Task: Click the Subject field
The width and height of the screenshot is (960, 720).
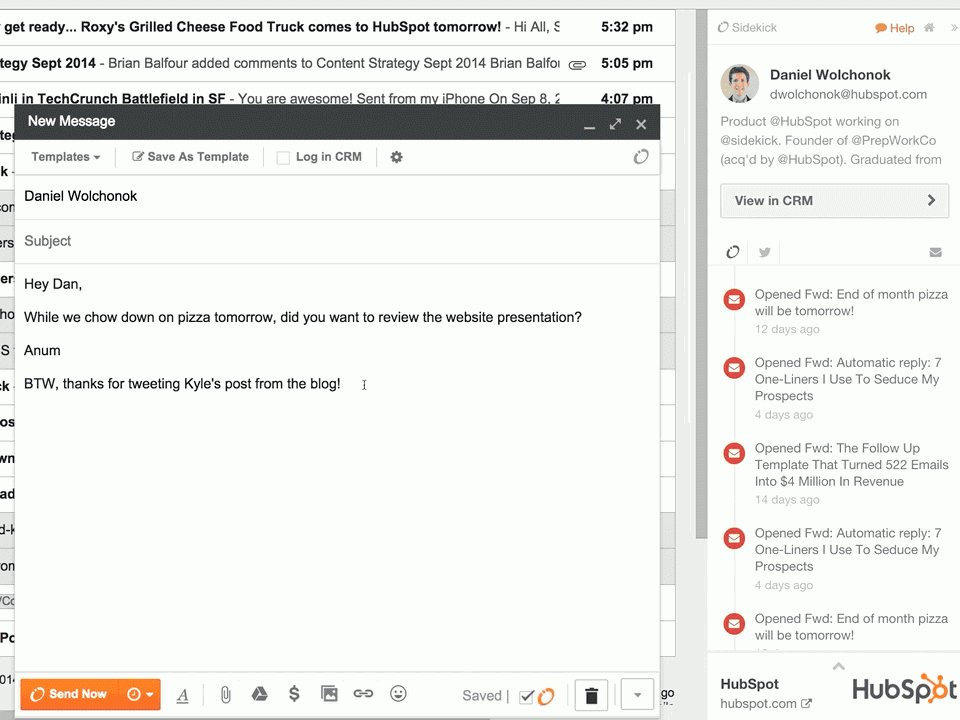Action: point(337,241)
